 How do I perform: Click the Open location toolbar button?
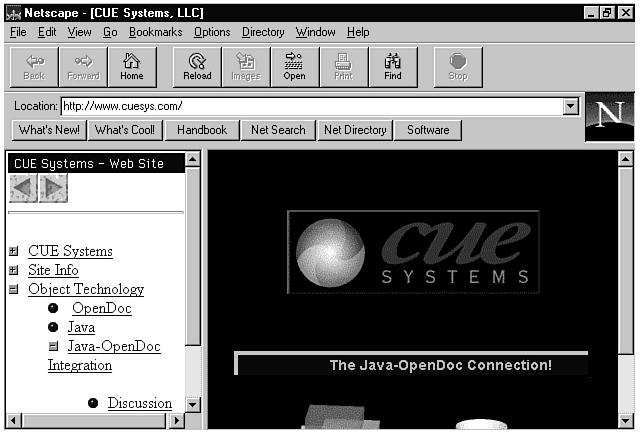coord(294,66)
